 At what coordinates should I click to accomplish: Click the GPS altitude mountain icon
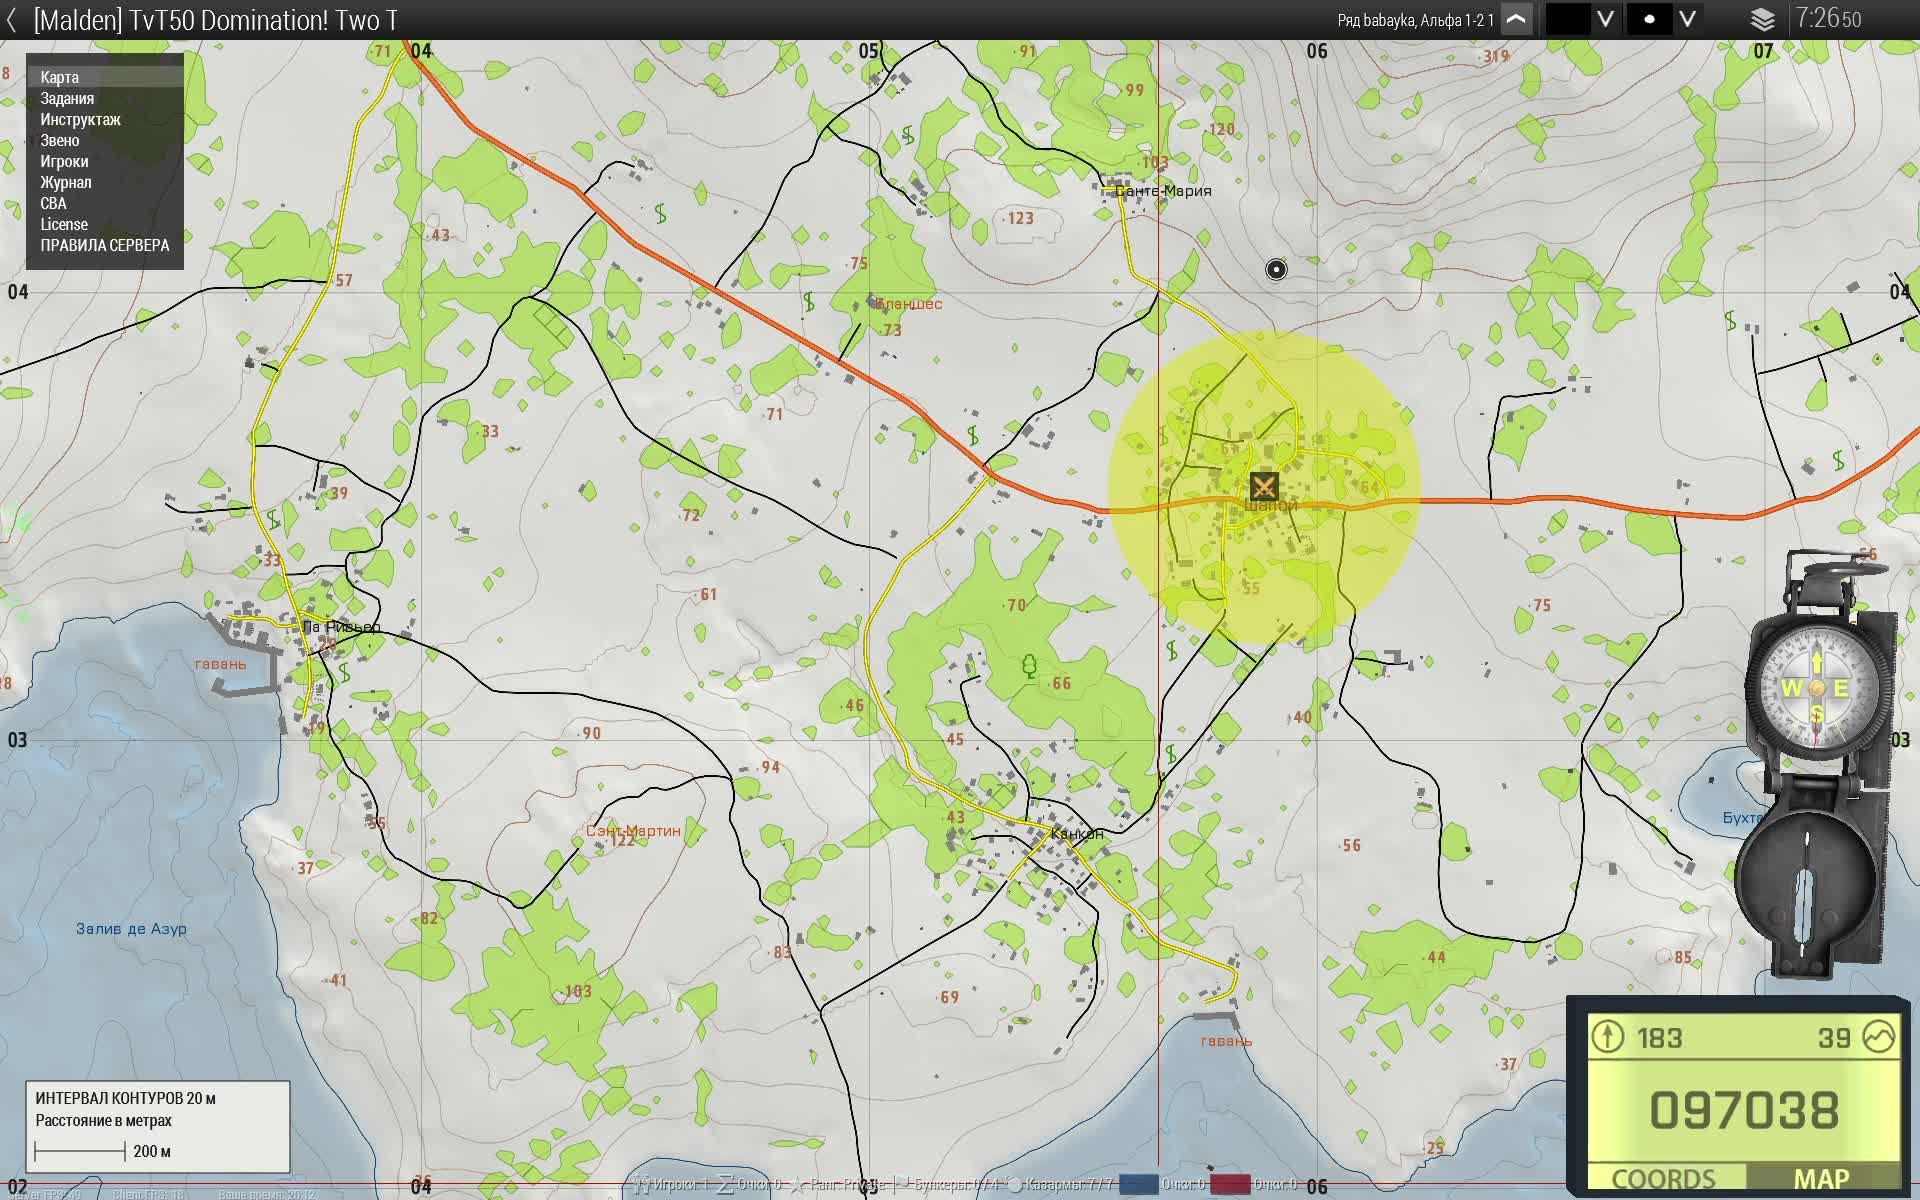point(1879,1036)
